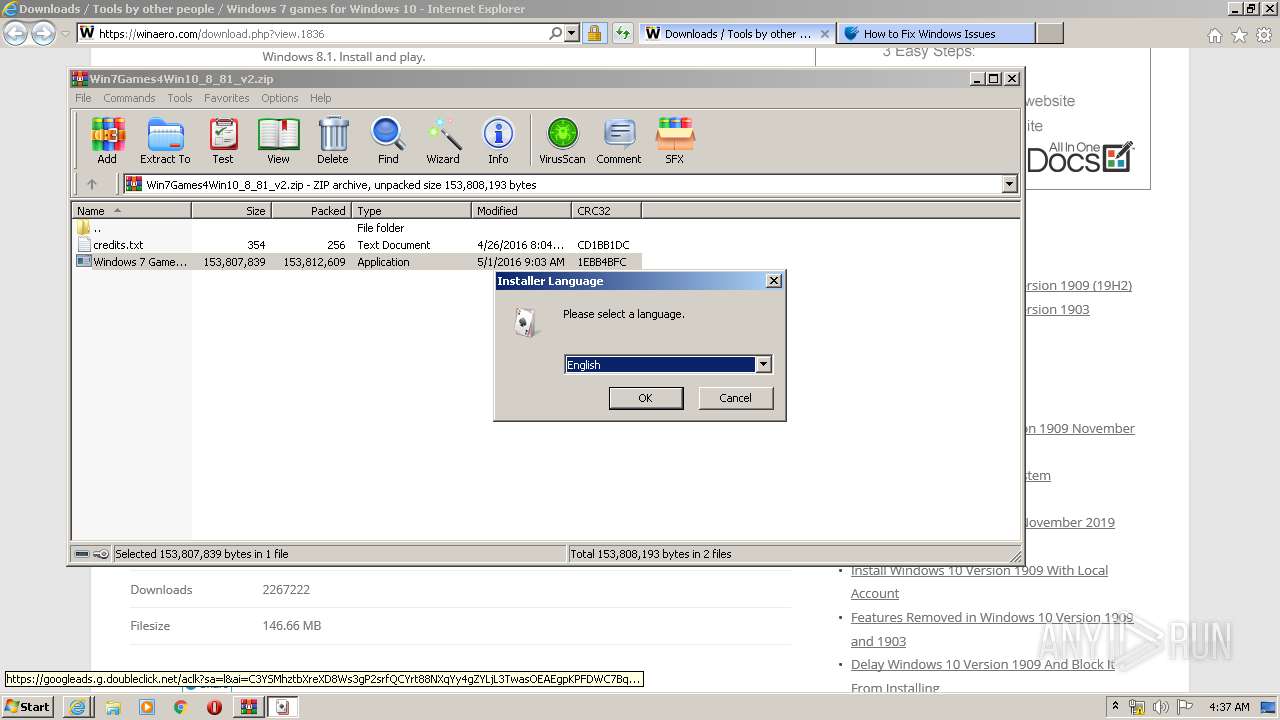Click the View file icon in WinRAR
Viewport: 1280px width, 720px height.
[x=278, y=140]
